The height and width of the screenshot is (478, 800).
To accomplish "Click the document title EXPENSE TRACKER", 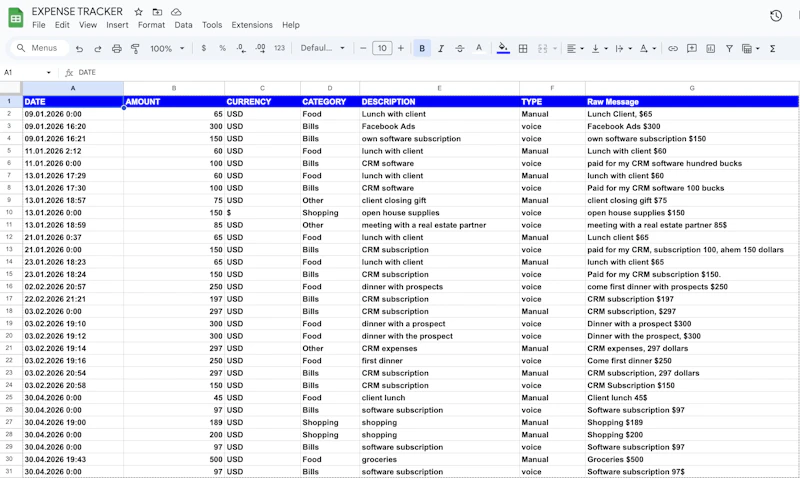I will point(77,11).
